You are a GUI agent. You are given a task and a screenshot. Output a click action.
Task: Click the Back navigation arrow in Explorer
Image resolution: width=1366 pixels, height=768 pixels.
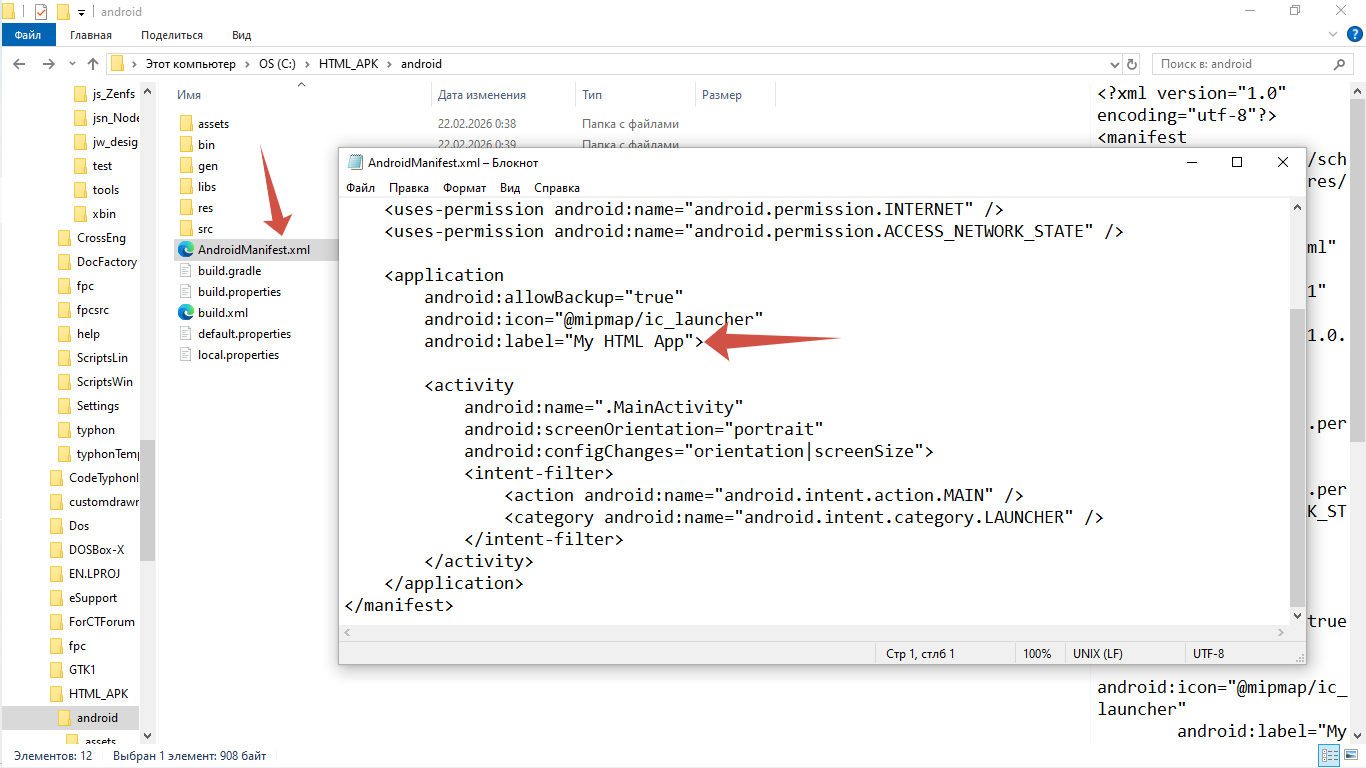(x=19, y=64)
